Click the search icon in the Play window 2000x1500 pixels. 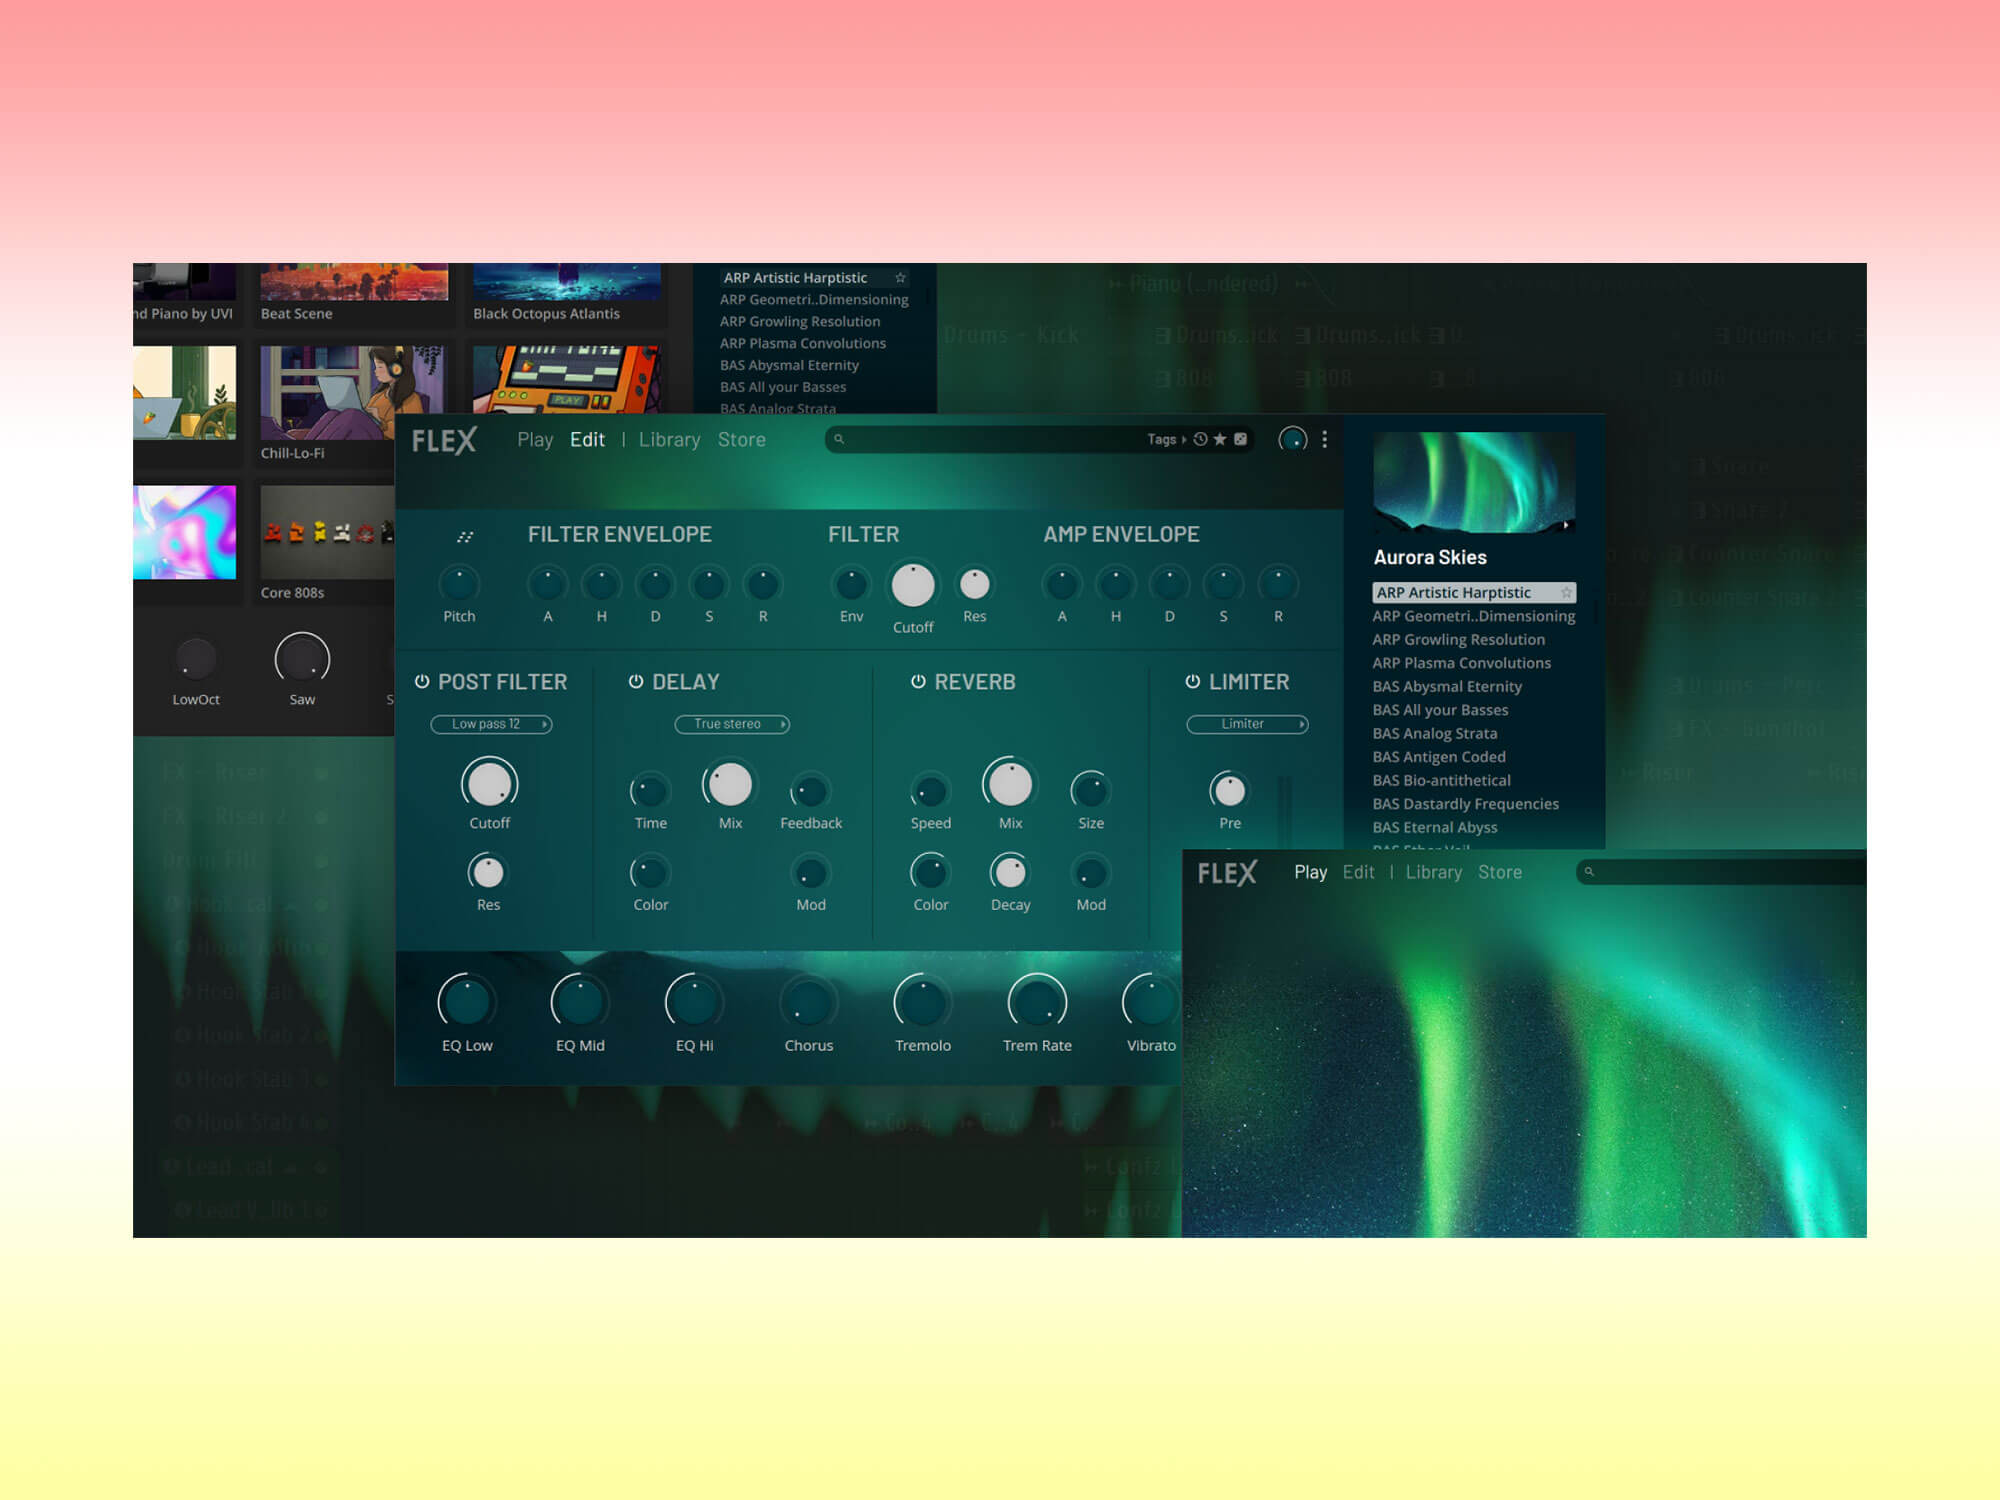(x=1589, y=872)
